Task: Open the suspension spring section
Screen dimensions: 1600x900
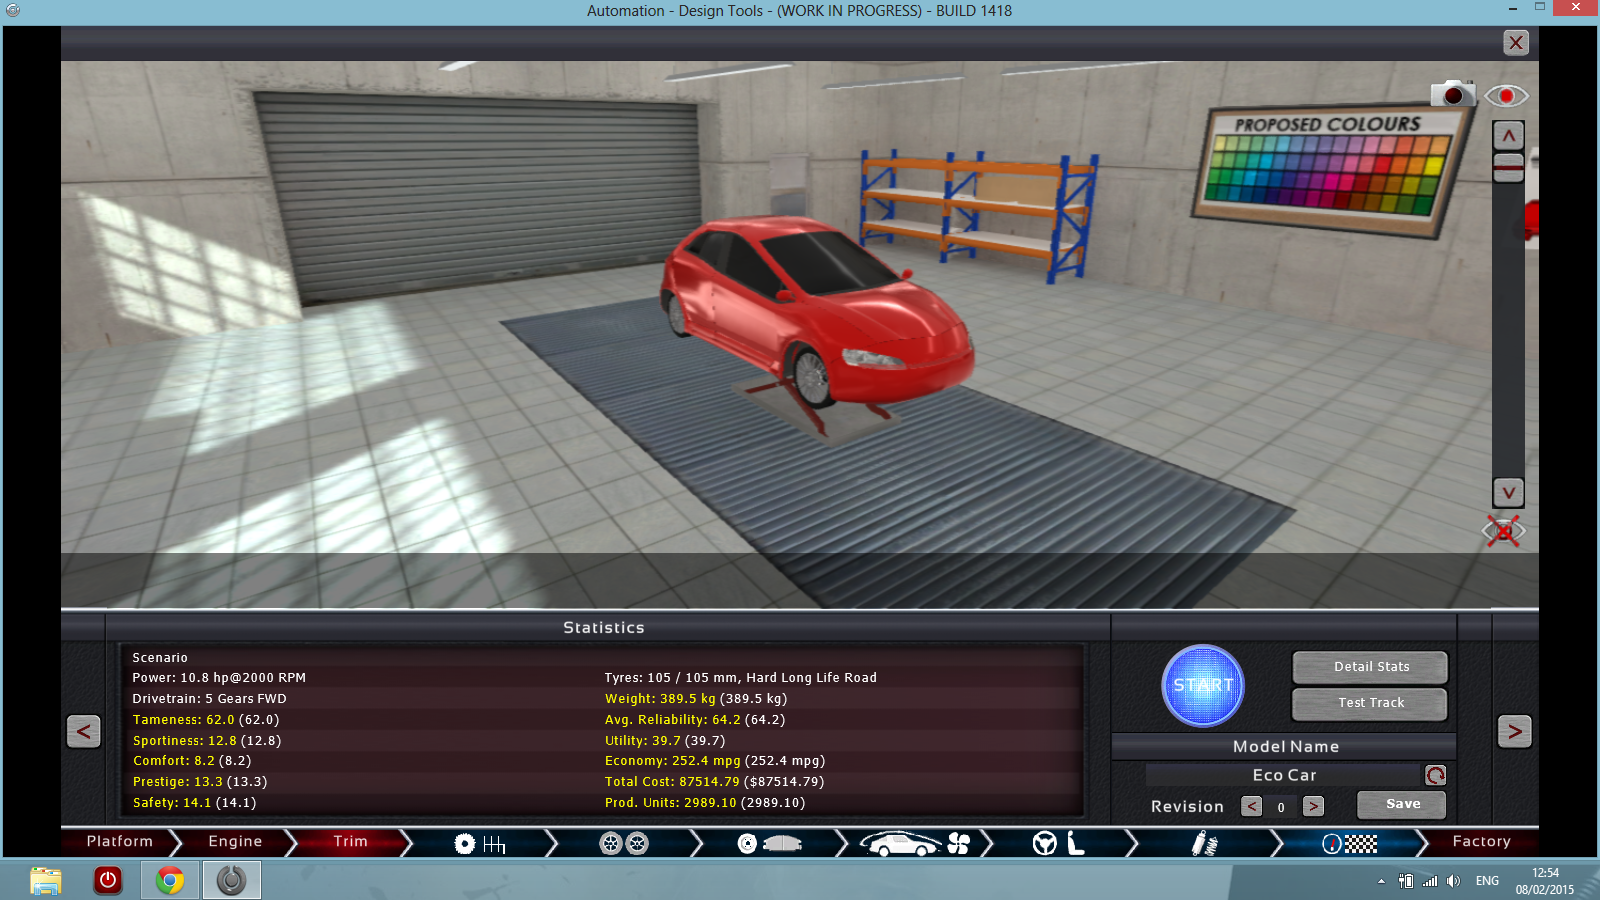Action: point(1204,844)
